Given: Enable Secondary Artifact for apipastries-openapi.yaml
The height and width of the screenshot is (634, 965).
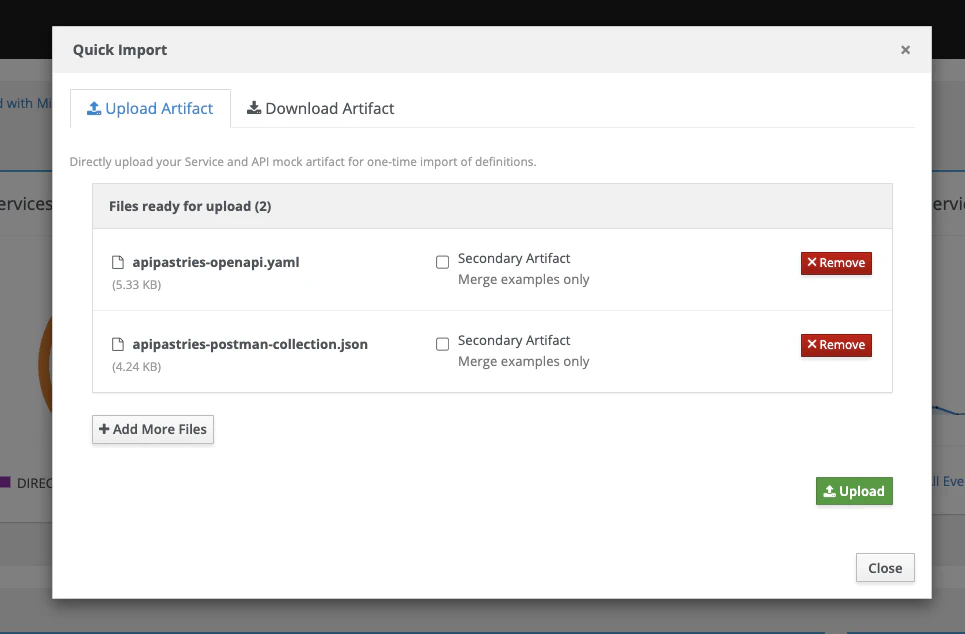Looking at the screenshot, I should coord(442,261).
